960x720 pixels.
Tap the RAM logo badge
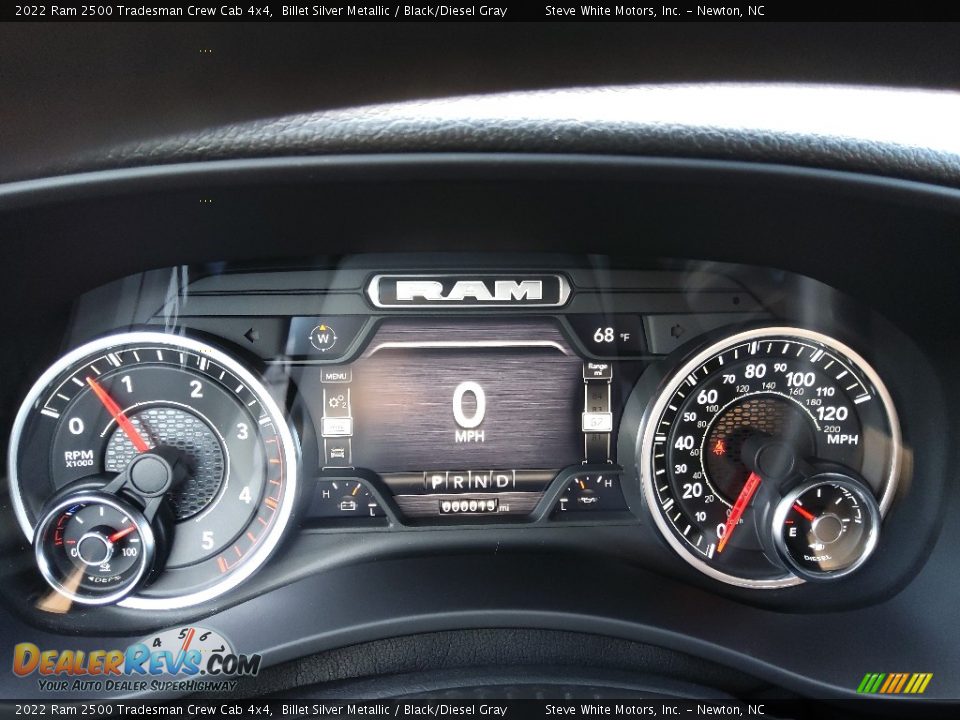[x=468, y=291]
